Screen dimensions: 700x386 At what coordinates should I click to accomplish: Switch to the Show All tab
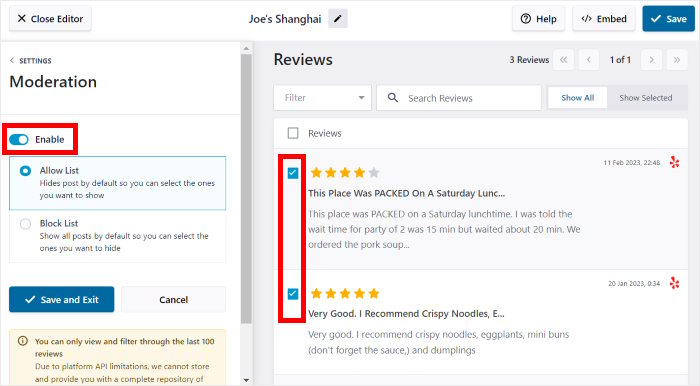click(x=577, y=98)
